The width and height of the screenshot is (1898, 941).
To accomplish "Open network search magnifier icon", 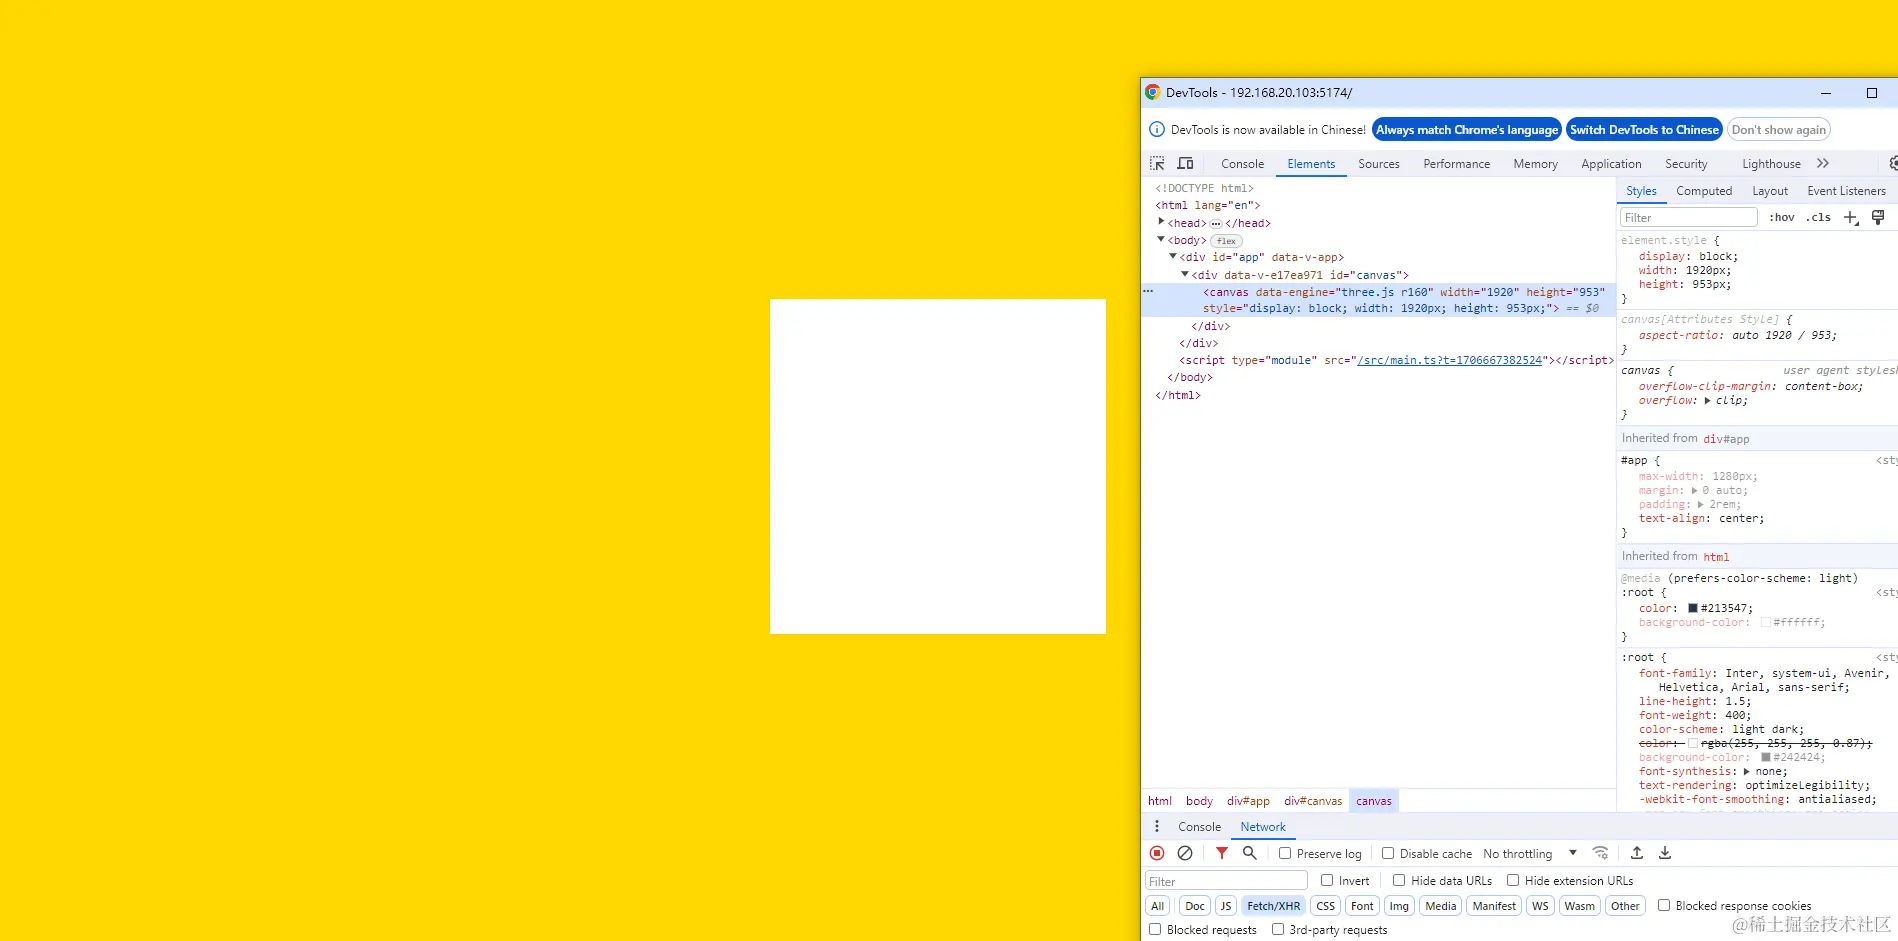I will pyautogui.click(x=1249, y=853).
